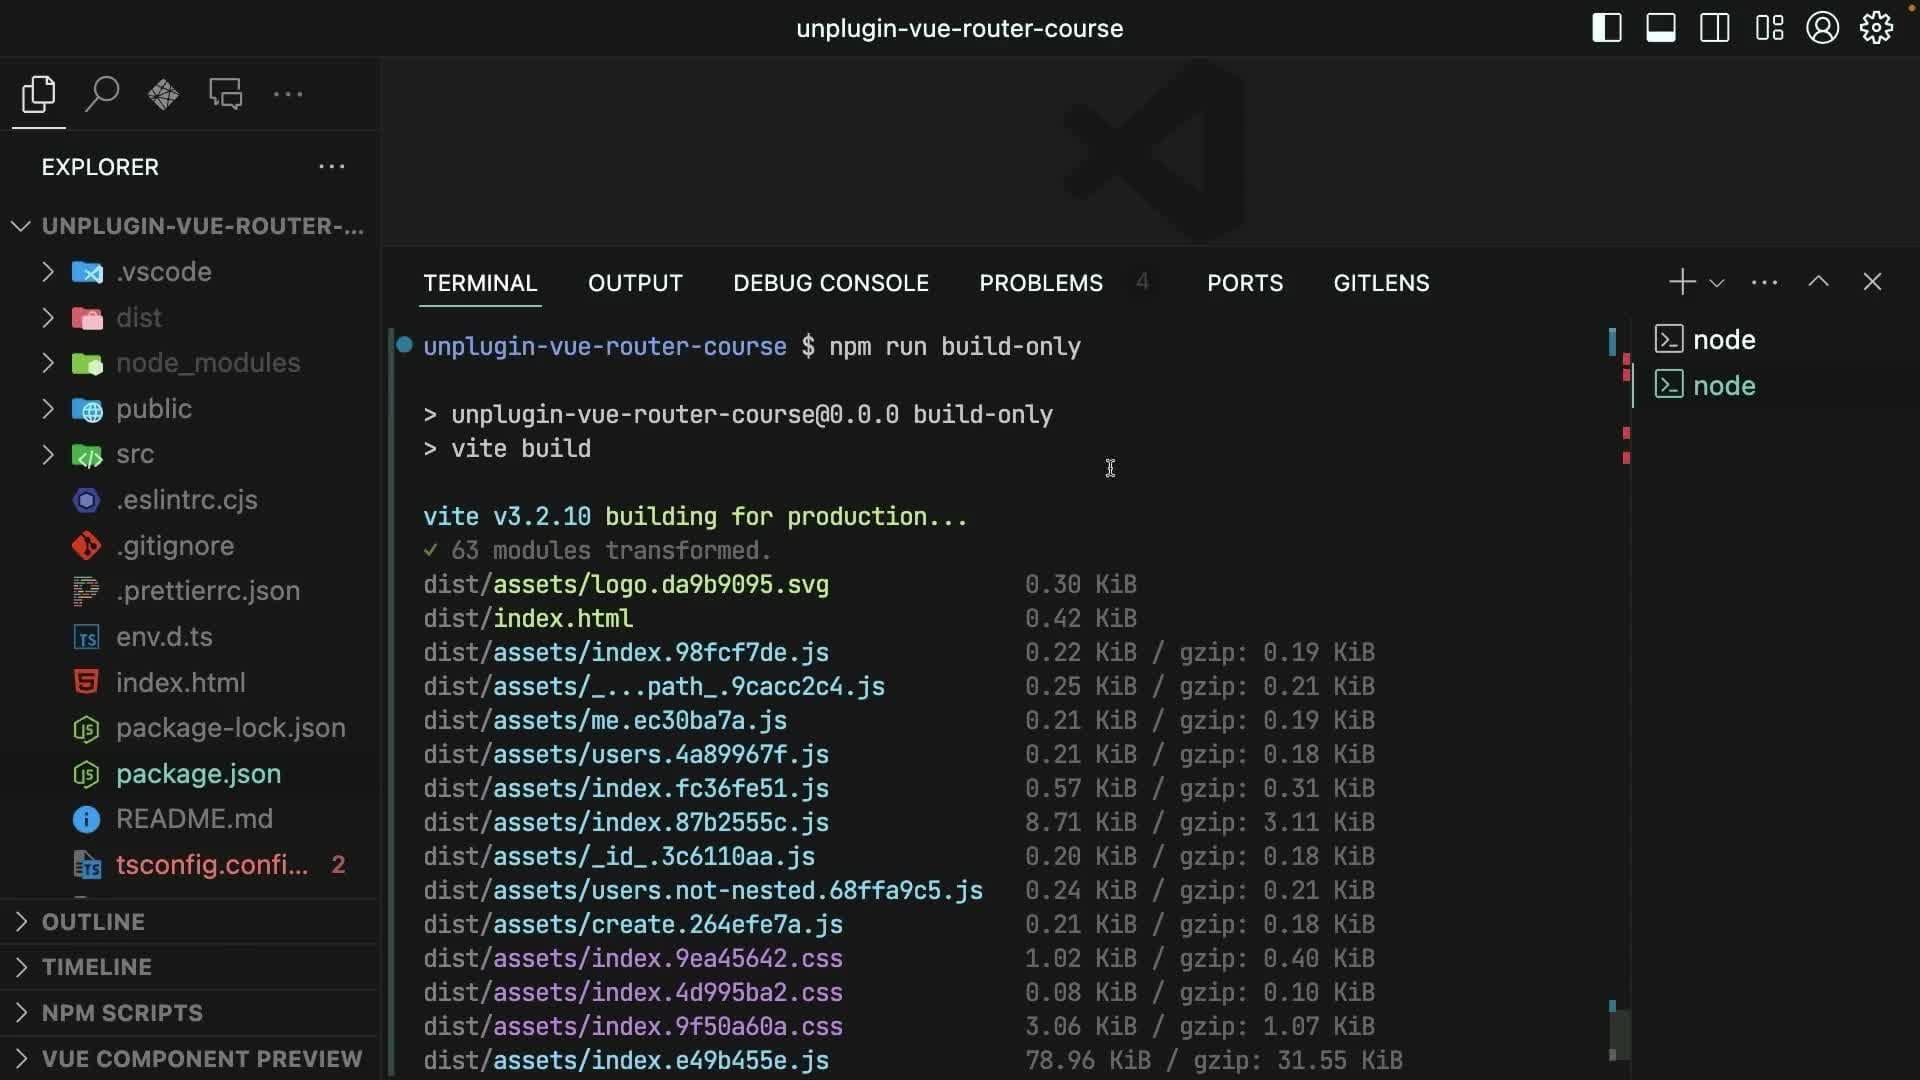Expand the NPM SCRIPTS section
1920x1080 pixels.
coord(122,1012)
